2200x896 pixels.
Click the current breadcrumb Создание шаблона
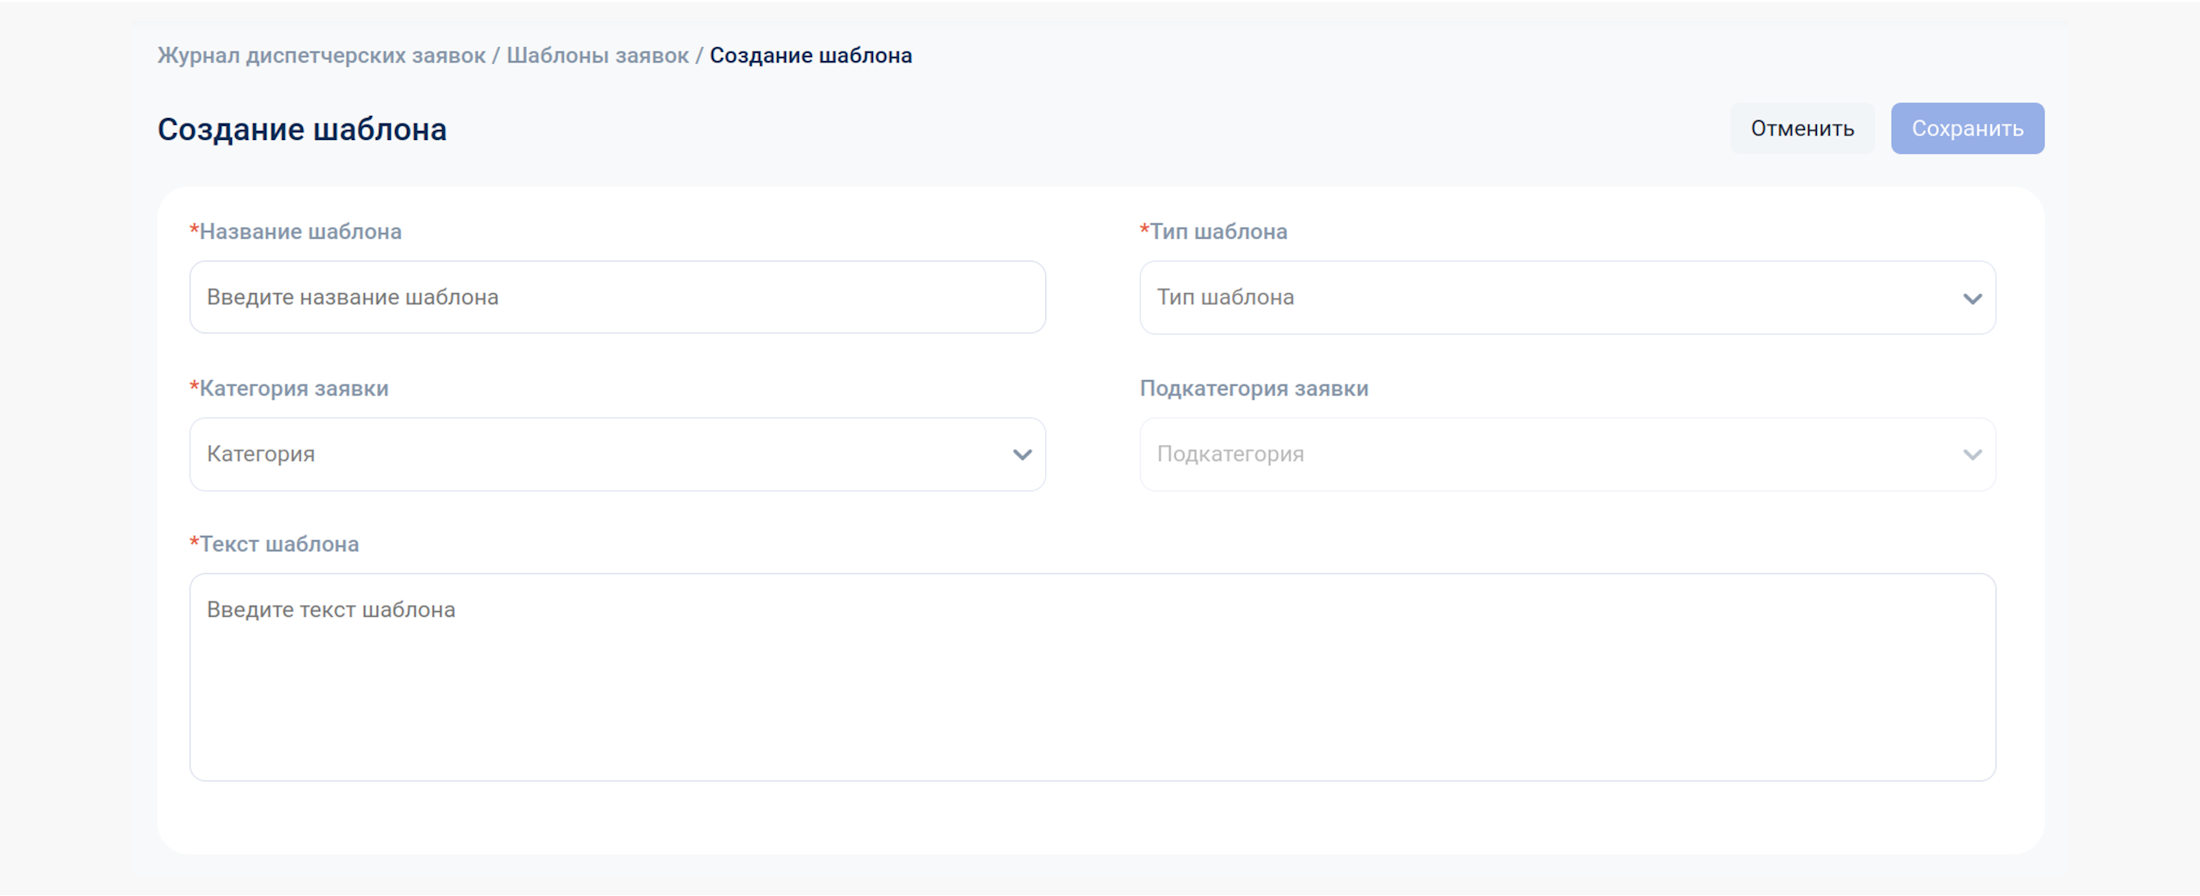tap(810, 56)
